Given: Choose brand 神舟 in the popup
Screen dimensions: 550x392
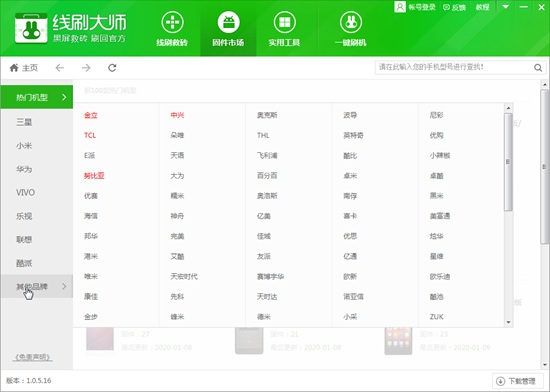Looking at the screenshot, I should (x=177, y=216).
